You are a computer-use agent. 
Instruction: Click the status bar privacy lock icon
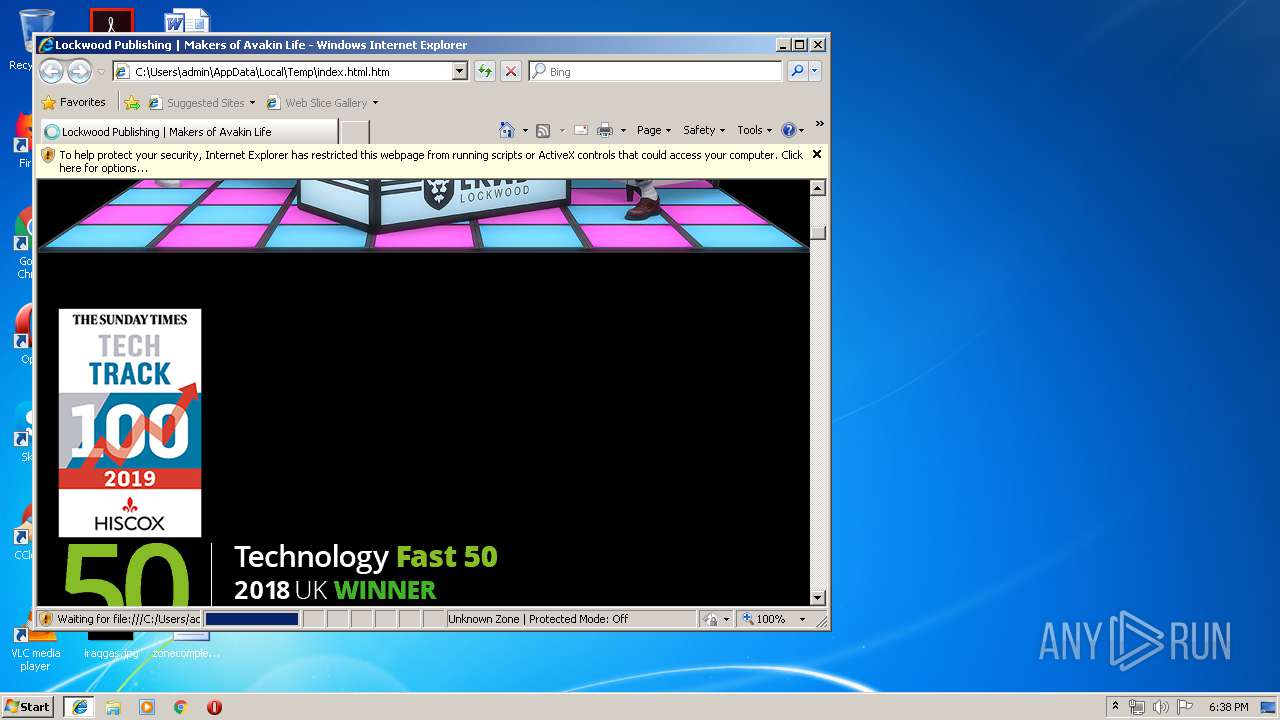pos(710,619)
